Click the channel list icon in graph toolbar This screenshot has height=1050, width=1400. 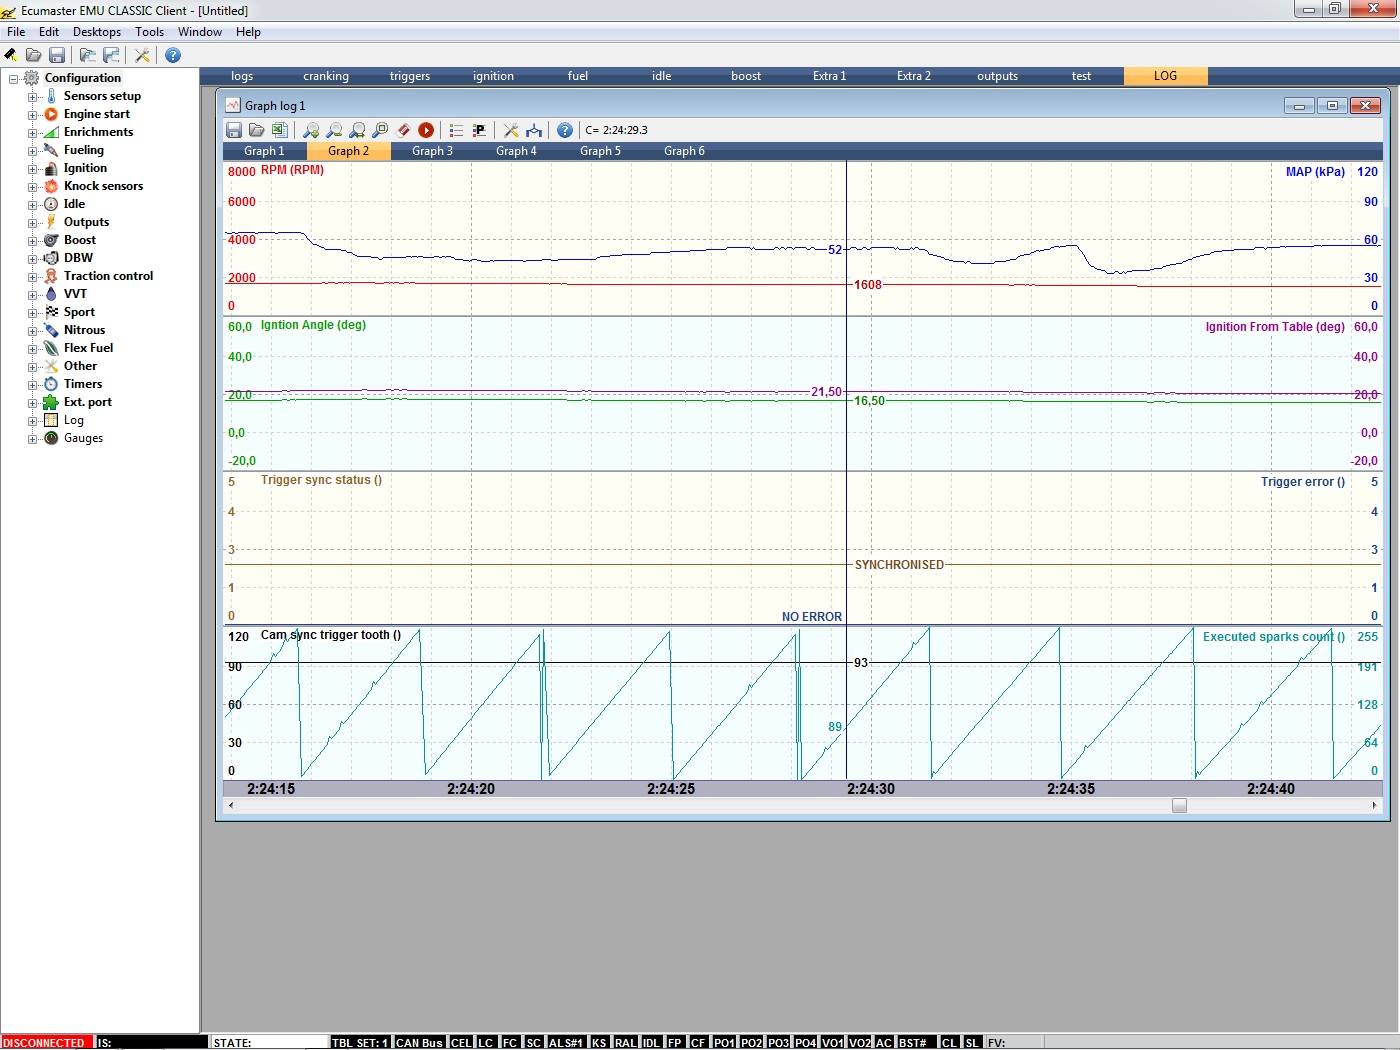click(456, 130)
